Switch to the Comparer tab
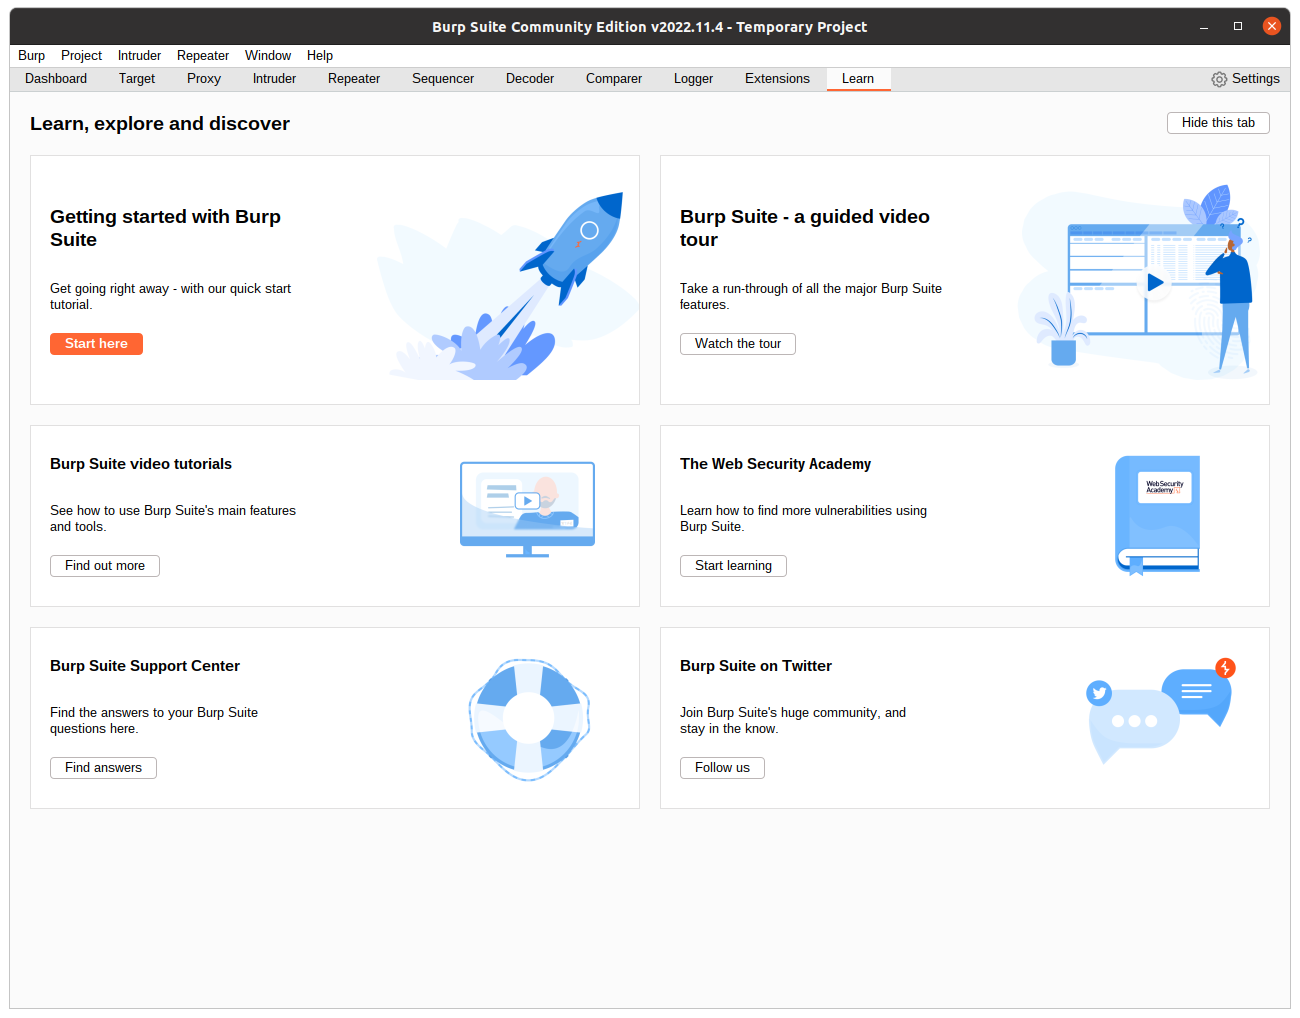The image size is (1300, 1018). point(614,79)
